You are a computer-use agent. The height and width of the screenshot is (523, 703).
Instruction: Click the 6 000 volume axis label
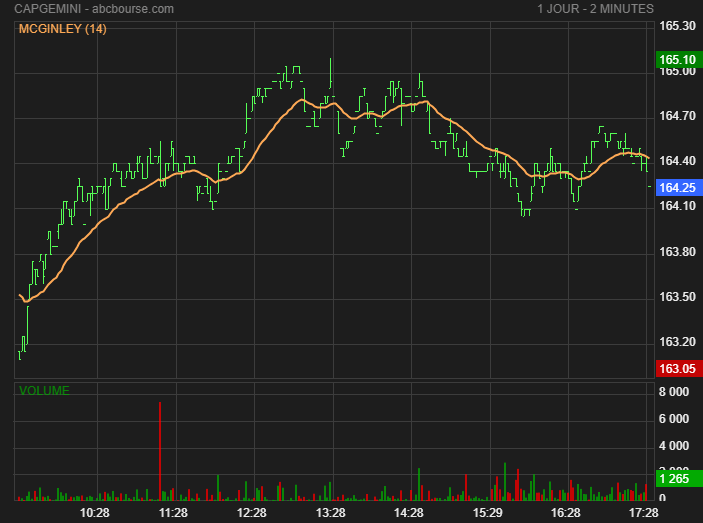coord(674,419)
